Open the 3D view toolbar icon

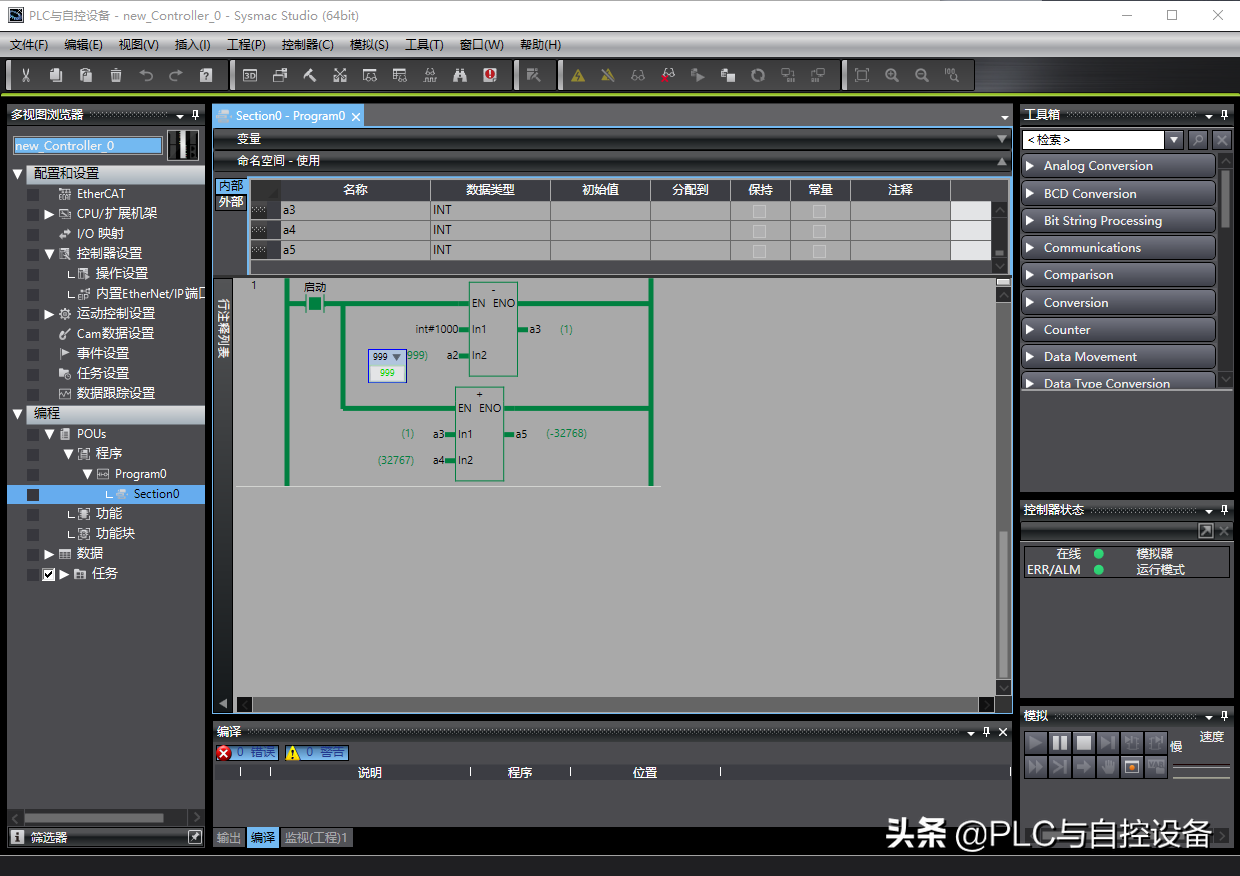(250, 75)
